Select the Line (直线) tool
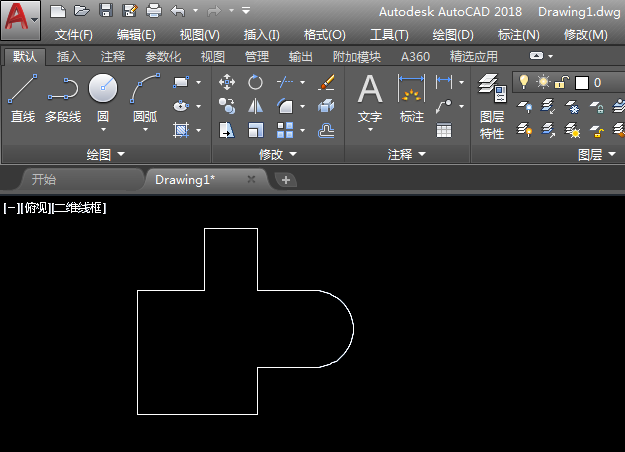The width and height of the screenshot is (625, 452). (22, 98)
